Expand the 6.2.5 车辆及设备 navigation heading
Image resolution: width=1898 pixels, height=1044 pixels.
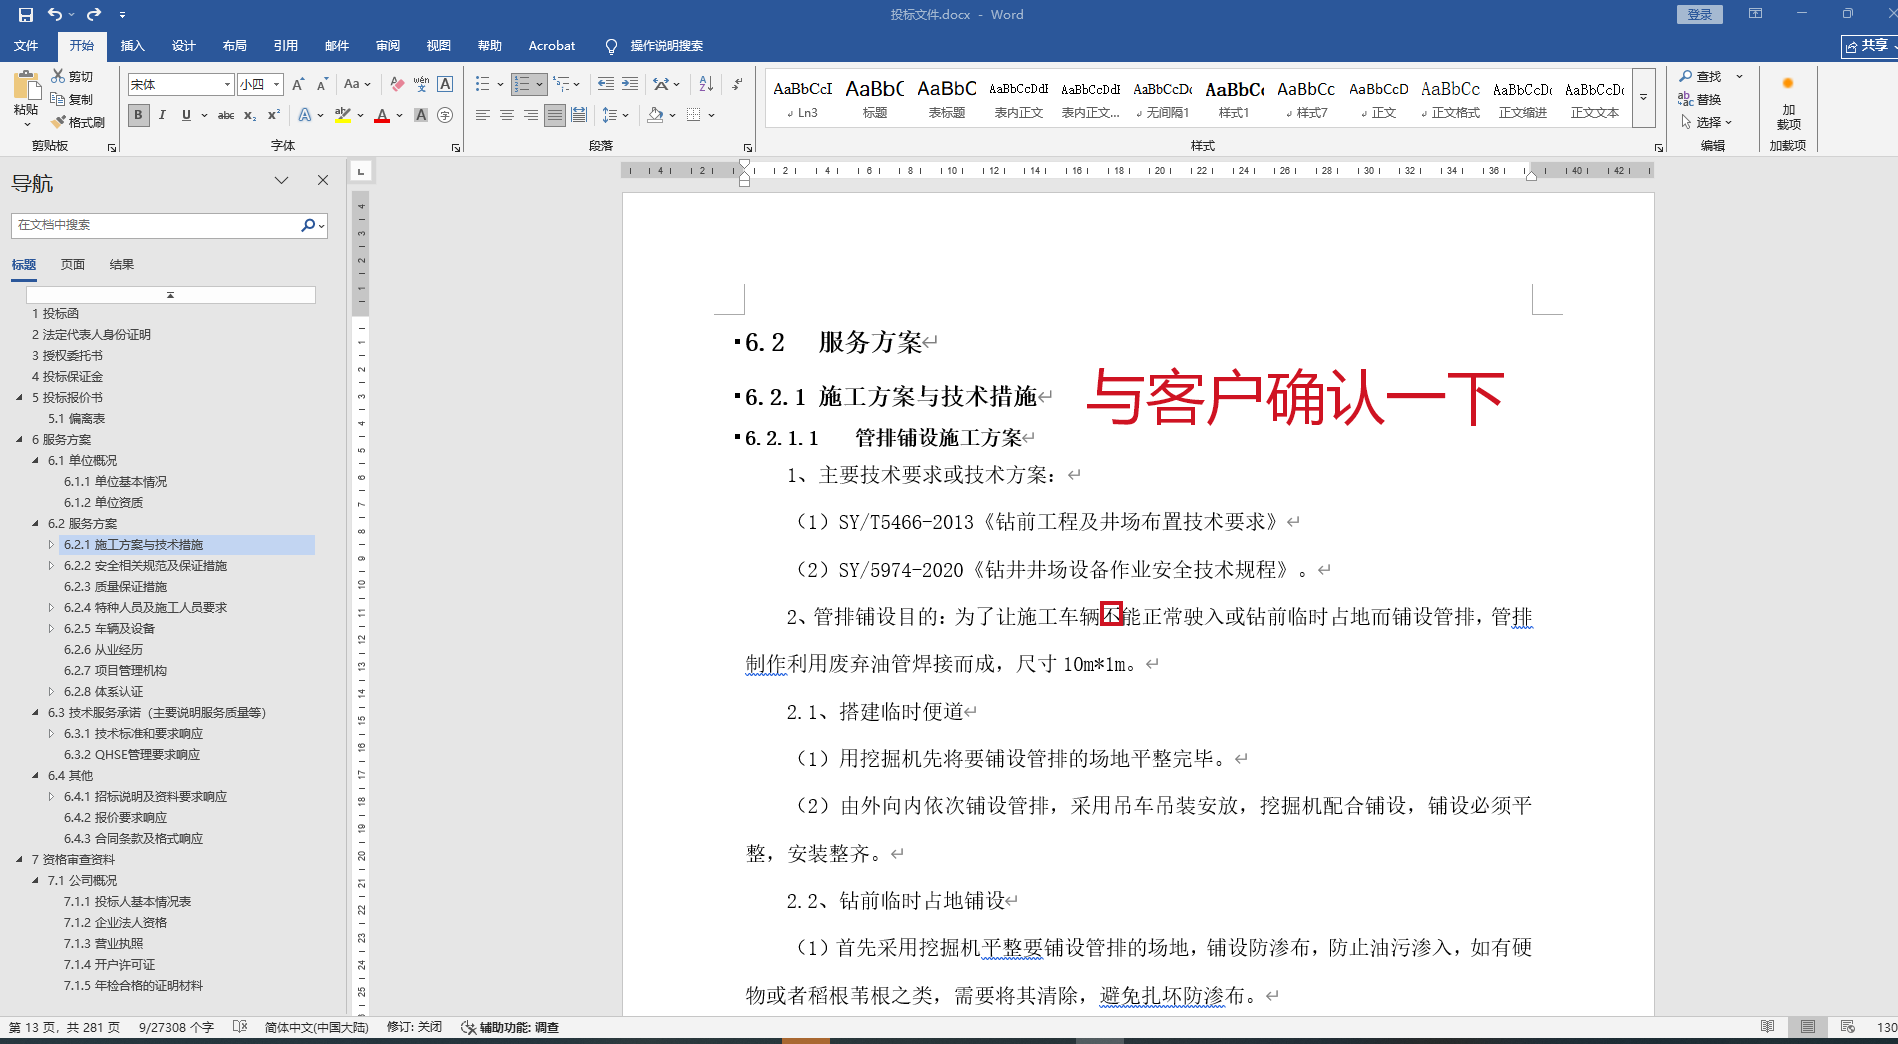pos(52,629)
